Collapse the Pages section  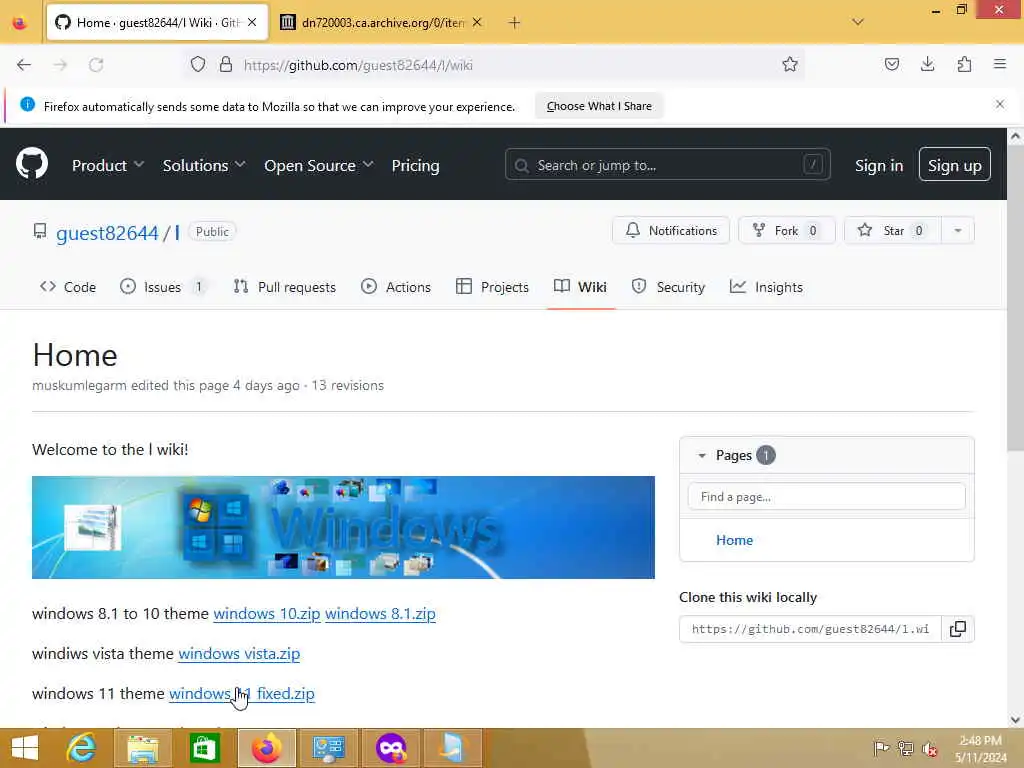pos(702,456)
